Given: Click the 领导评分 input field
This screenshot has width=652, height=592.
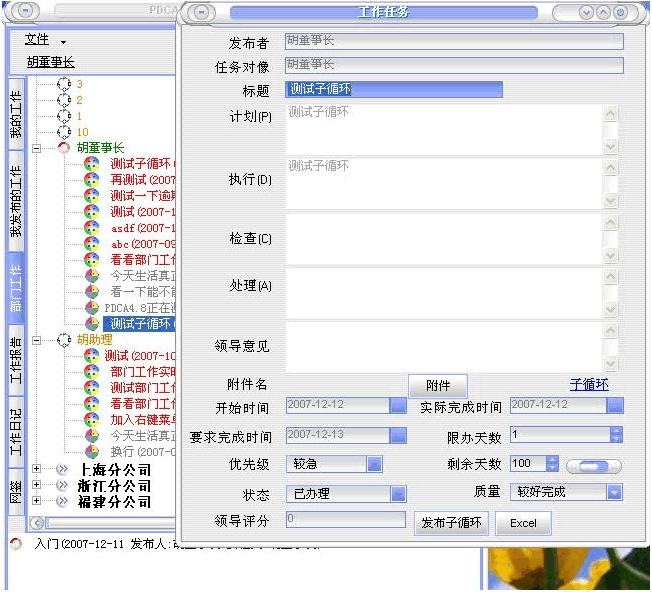Looking at the screenshot, I should [346, 519].
